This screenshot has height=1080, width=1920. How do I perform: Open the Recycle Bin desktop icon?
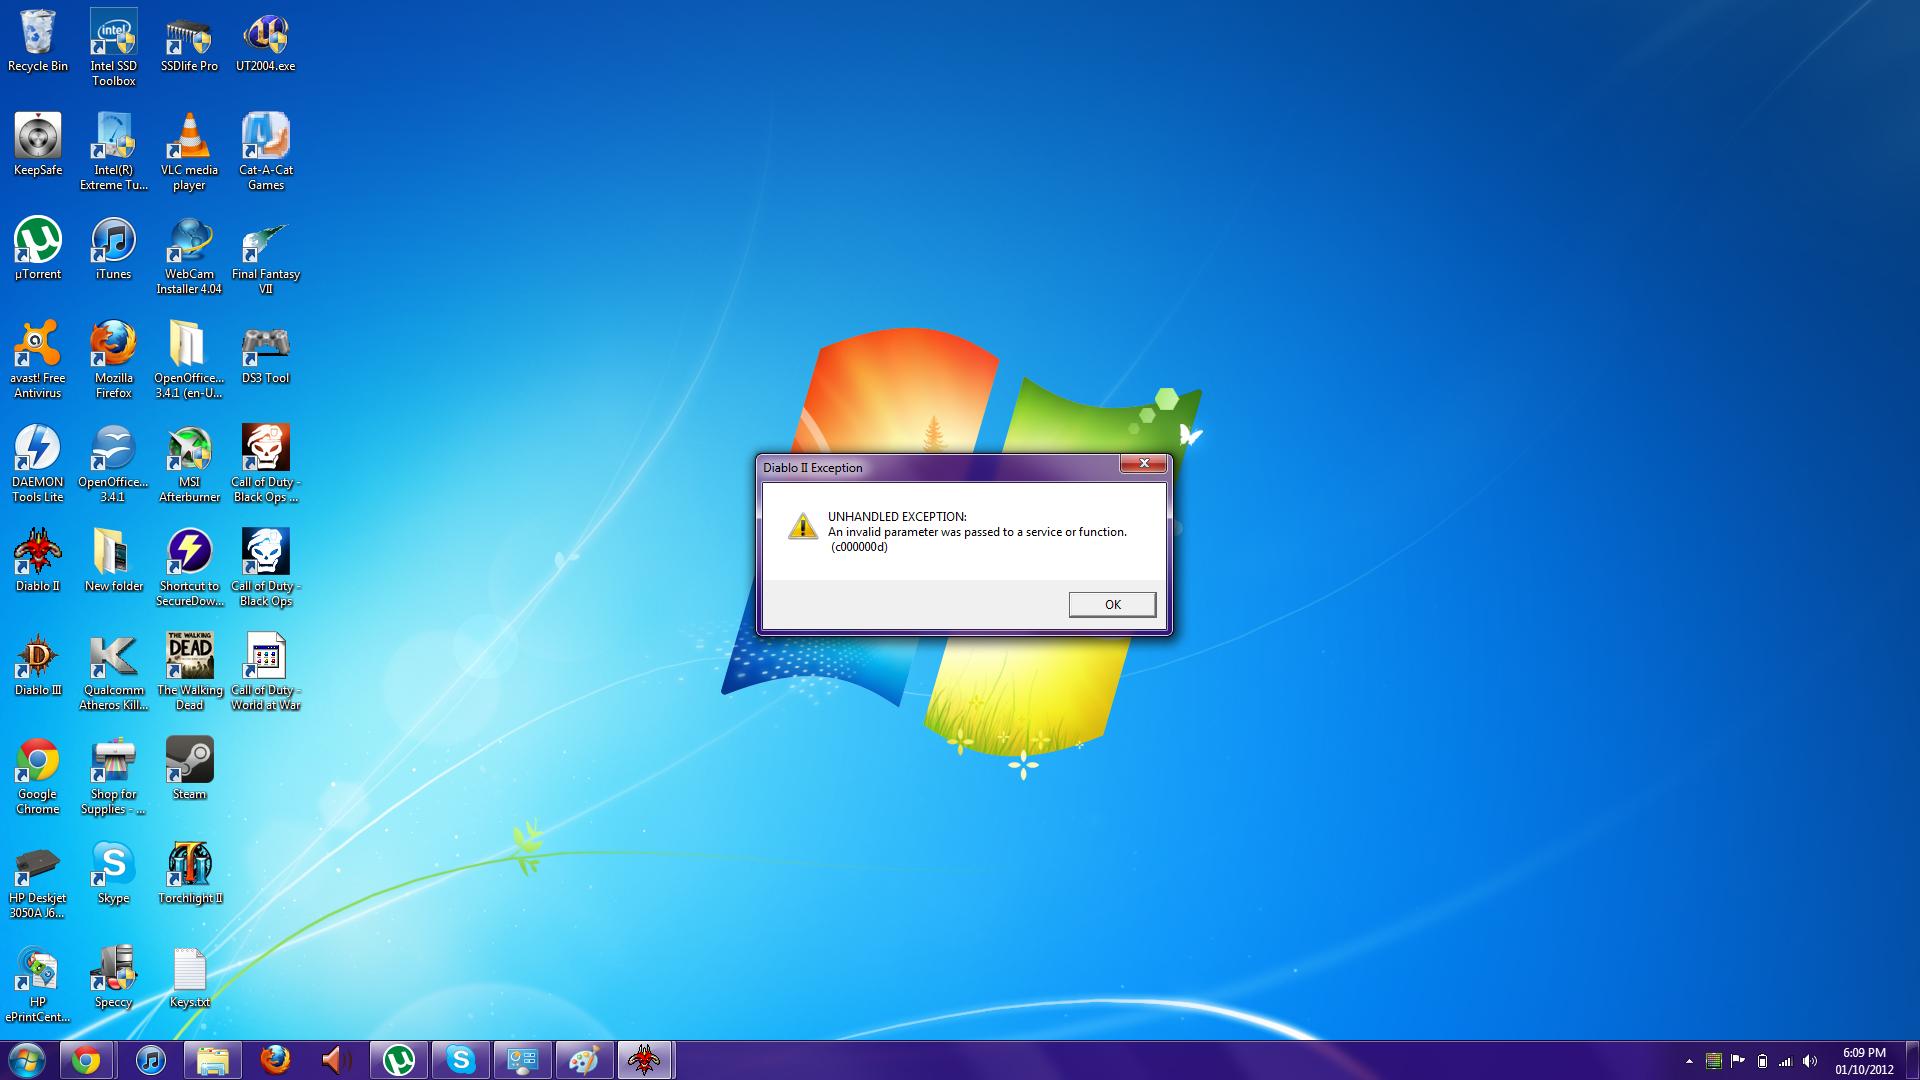38,42
